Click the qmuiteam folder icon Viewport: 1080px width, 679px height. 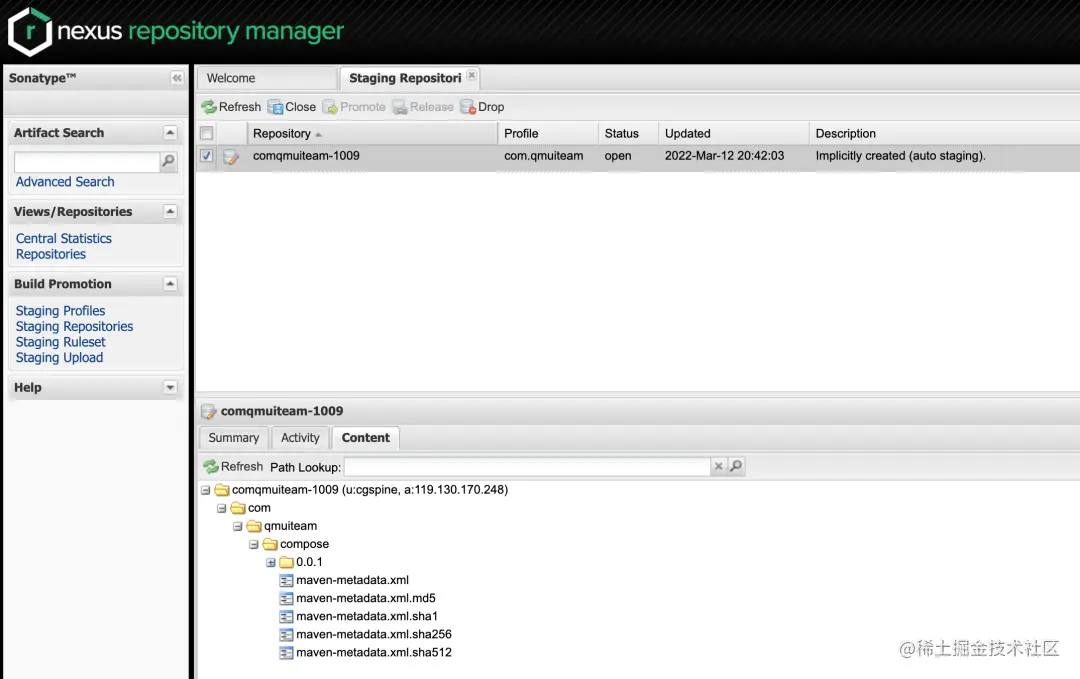tap(254, 525)
